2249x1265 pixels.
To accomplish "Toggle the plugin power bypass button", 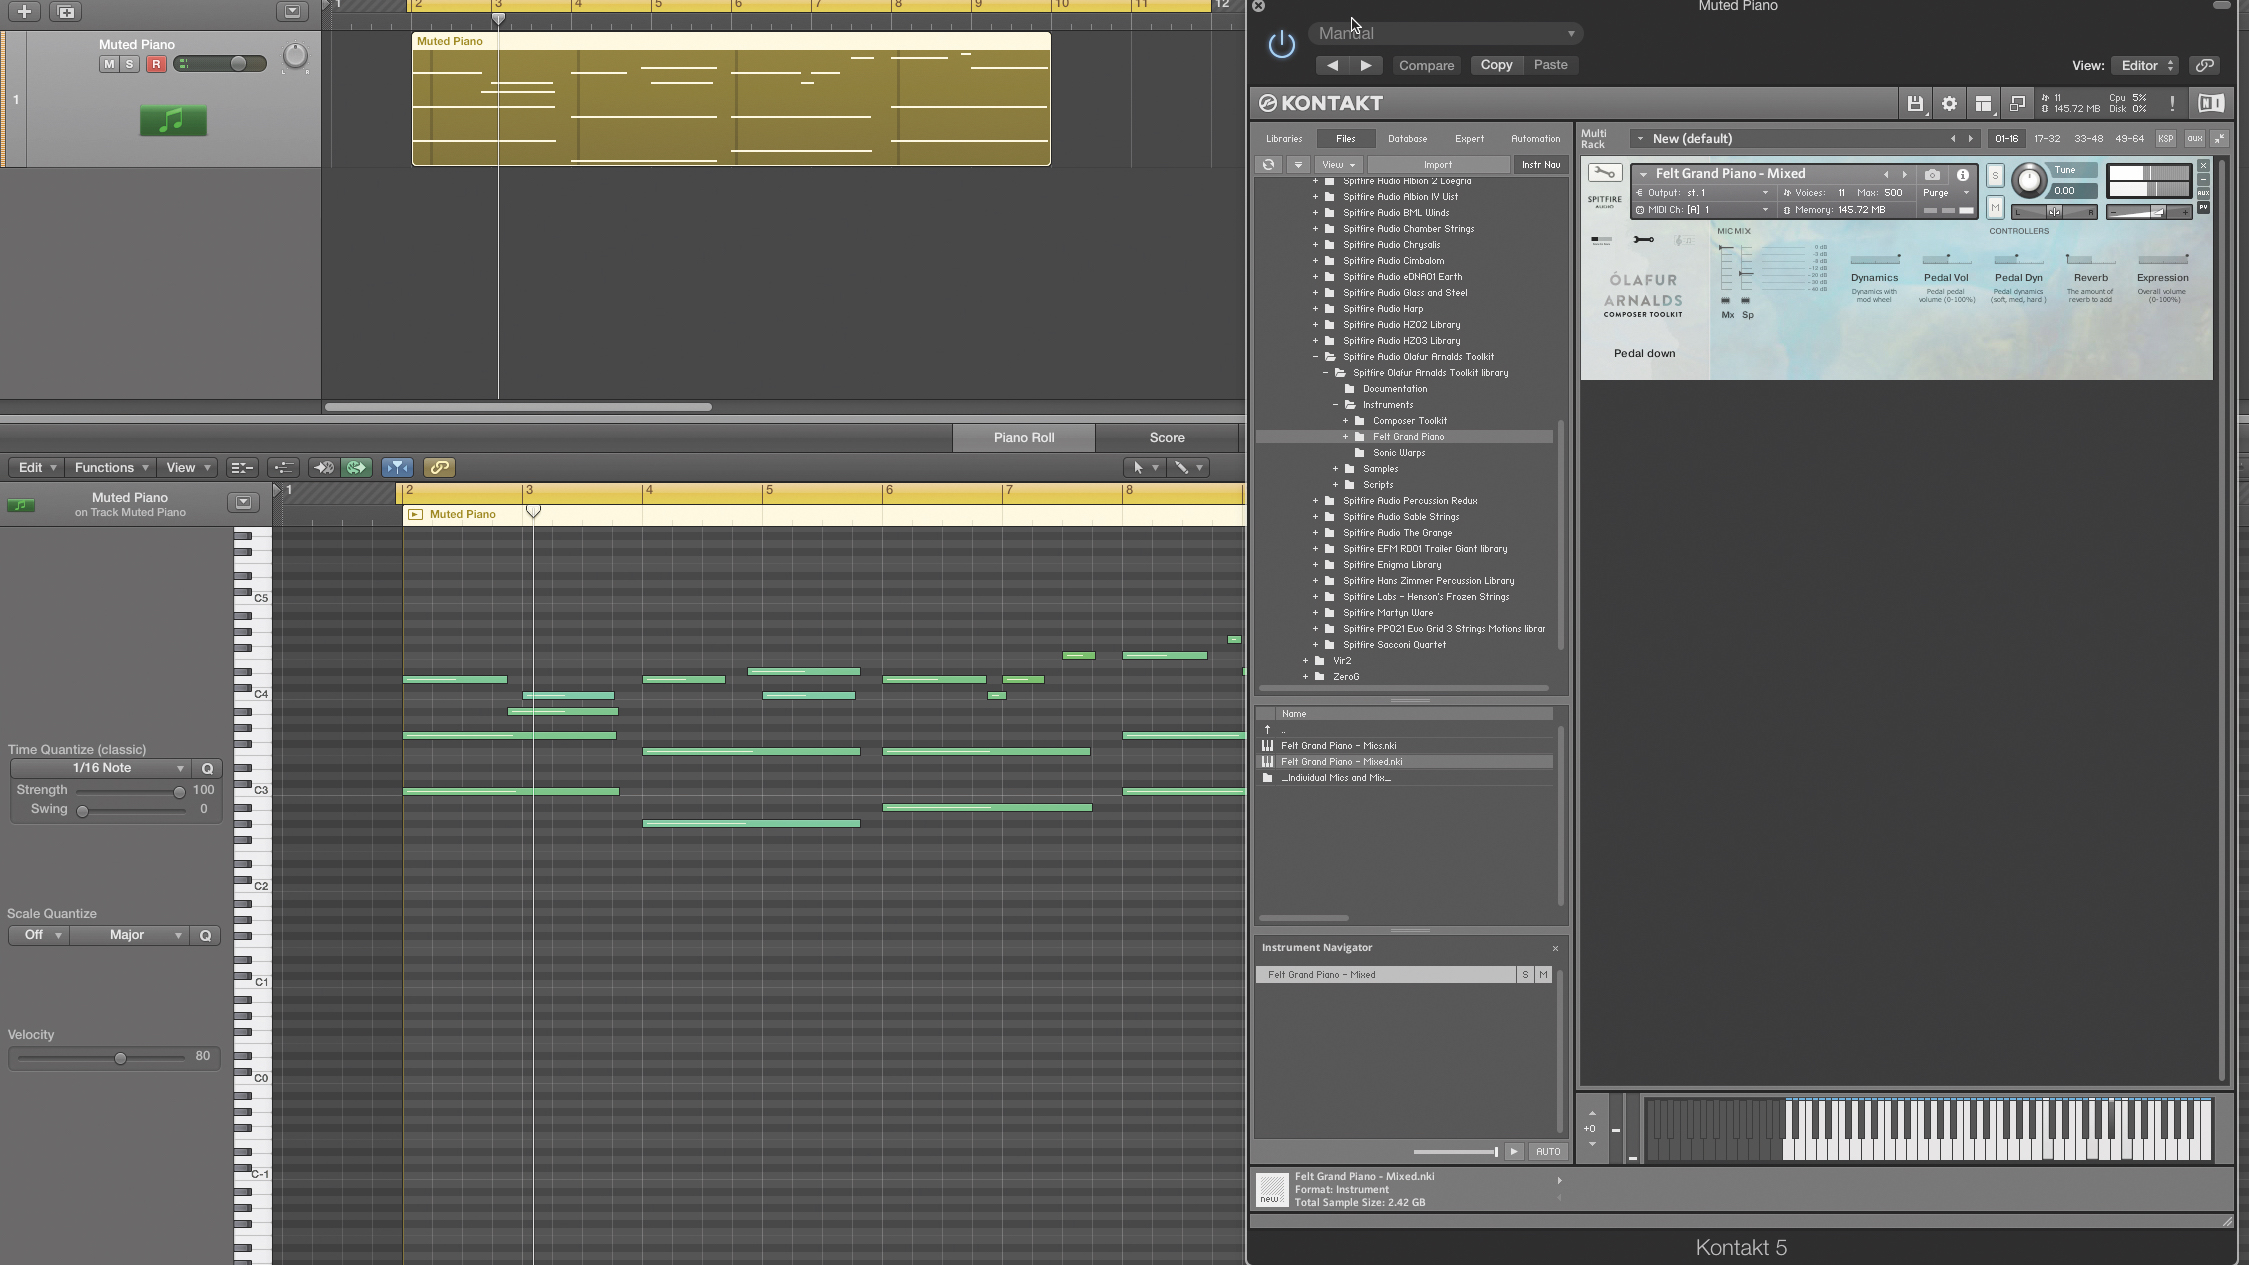I will coord(1281,44).
